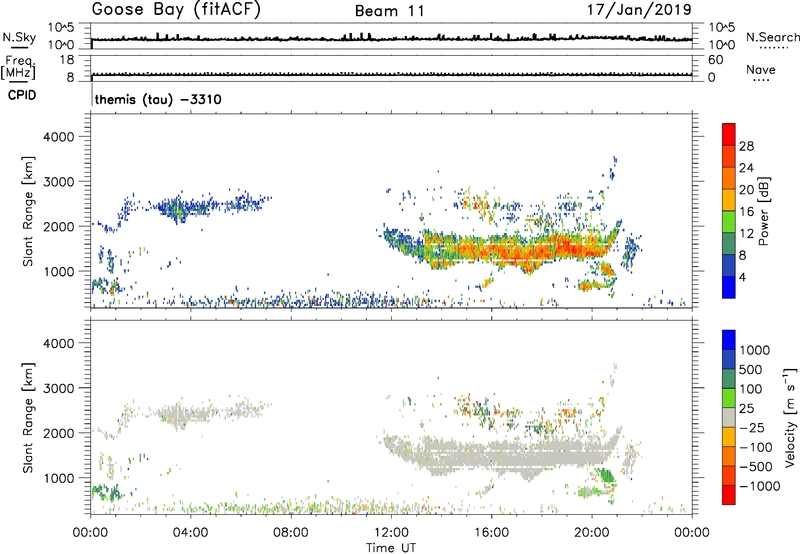Click the "Goose Bay (fitACF)" plot title
The image size is (800, 554).
point(176,9)
